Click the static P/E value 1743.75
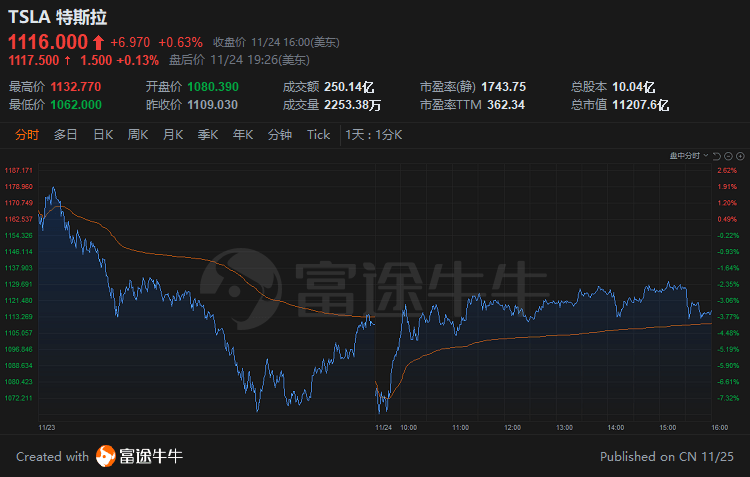Screen dimensions: 750x477 pyautogui.click(x=503, y=87)
